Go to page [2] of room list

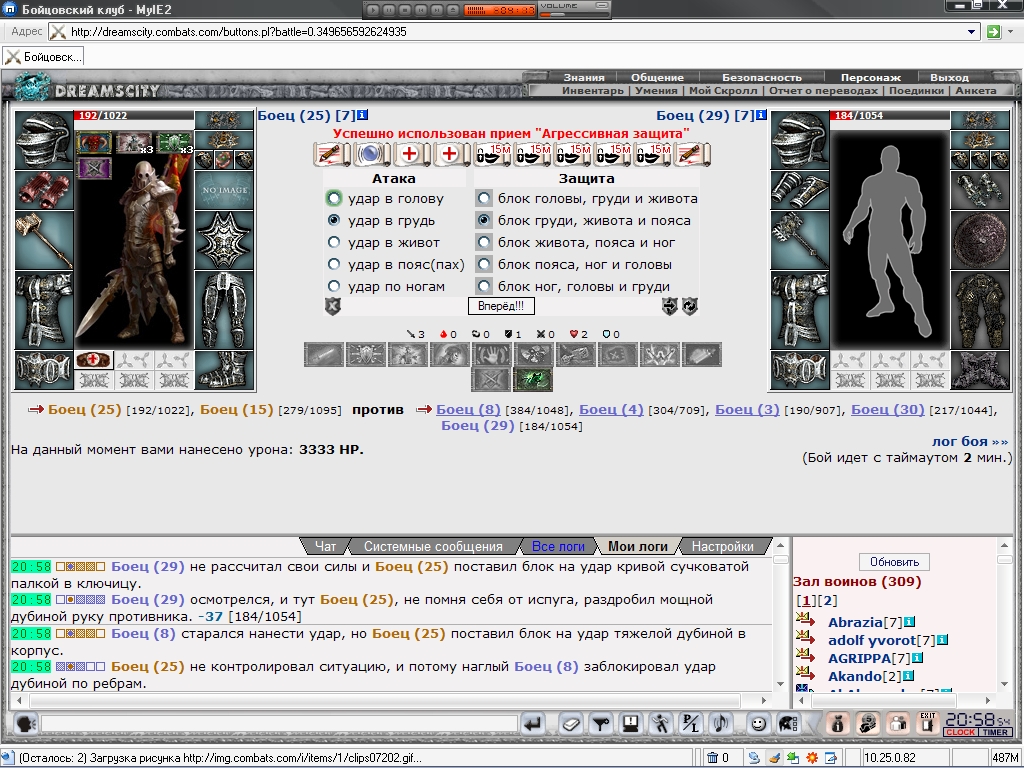[827, 600]
